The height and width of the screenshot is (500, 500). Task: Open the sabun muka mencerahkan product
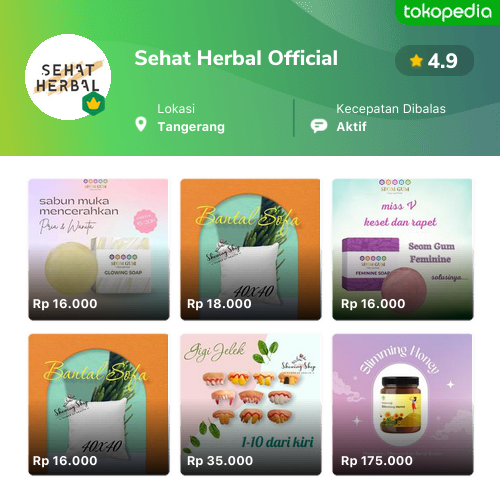[99, 249]
